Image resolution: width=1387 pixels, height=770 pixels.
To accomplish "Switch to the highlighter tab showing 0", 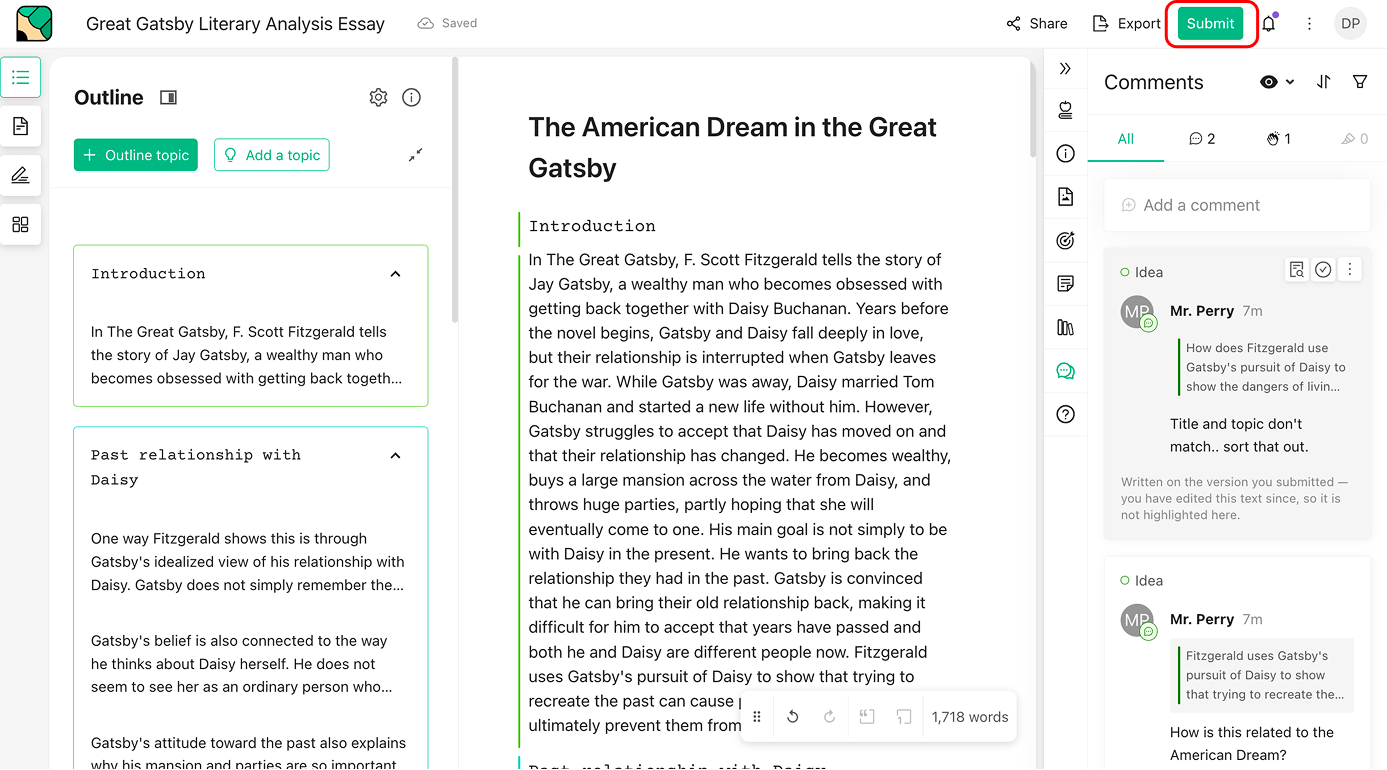I will point(1354,139).
